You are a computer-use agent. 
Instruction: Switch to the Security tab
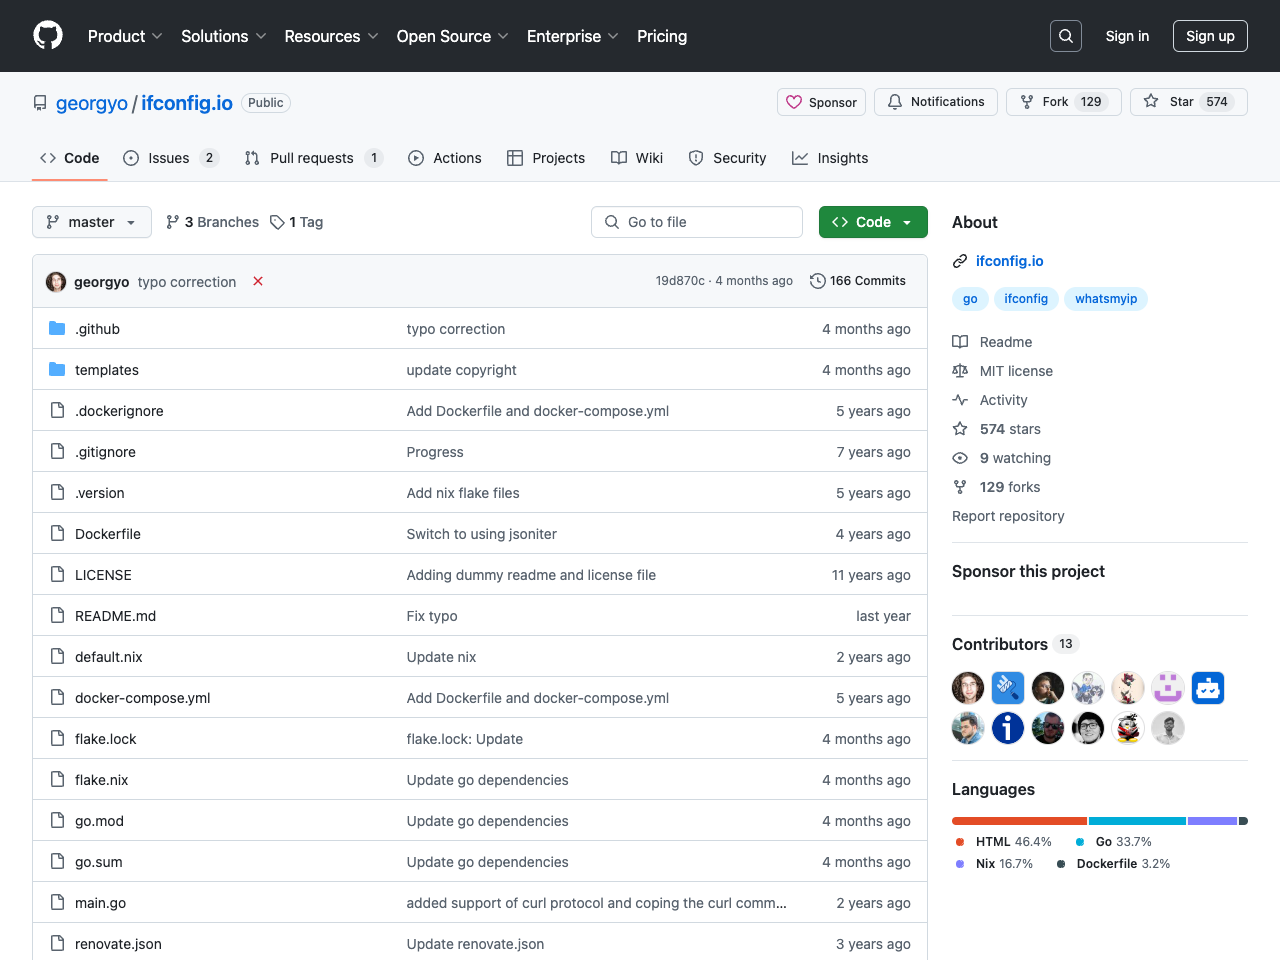(x=728, y=158)
